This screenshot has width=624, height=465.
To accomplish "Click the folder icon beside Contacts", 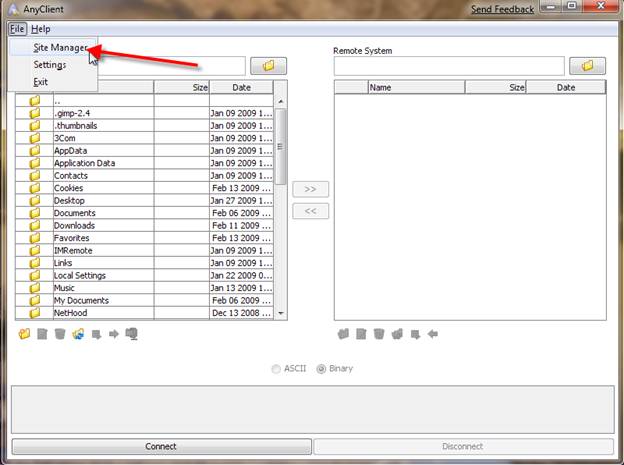I will point(35,176).
